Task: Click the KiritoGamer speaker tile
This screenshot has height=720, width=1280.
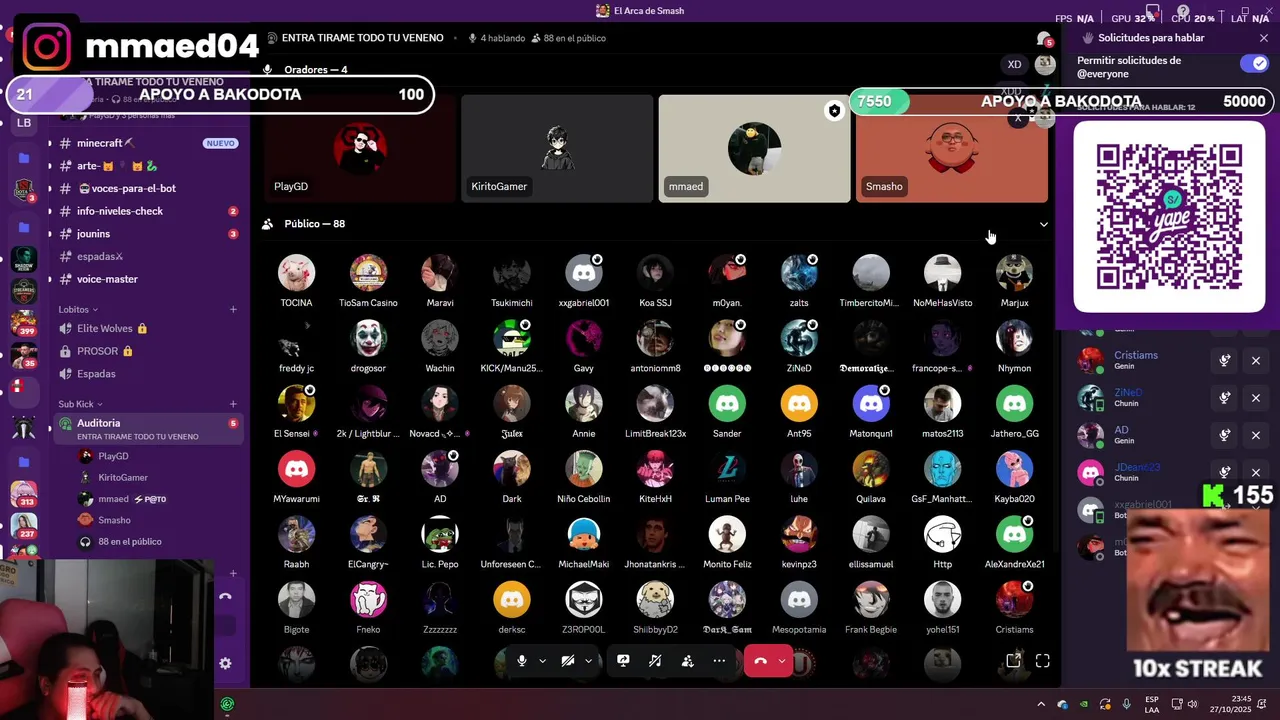Action: pos(557,149)
